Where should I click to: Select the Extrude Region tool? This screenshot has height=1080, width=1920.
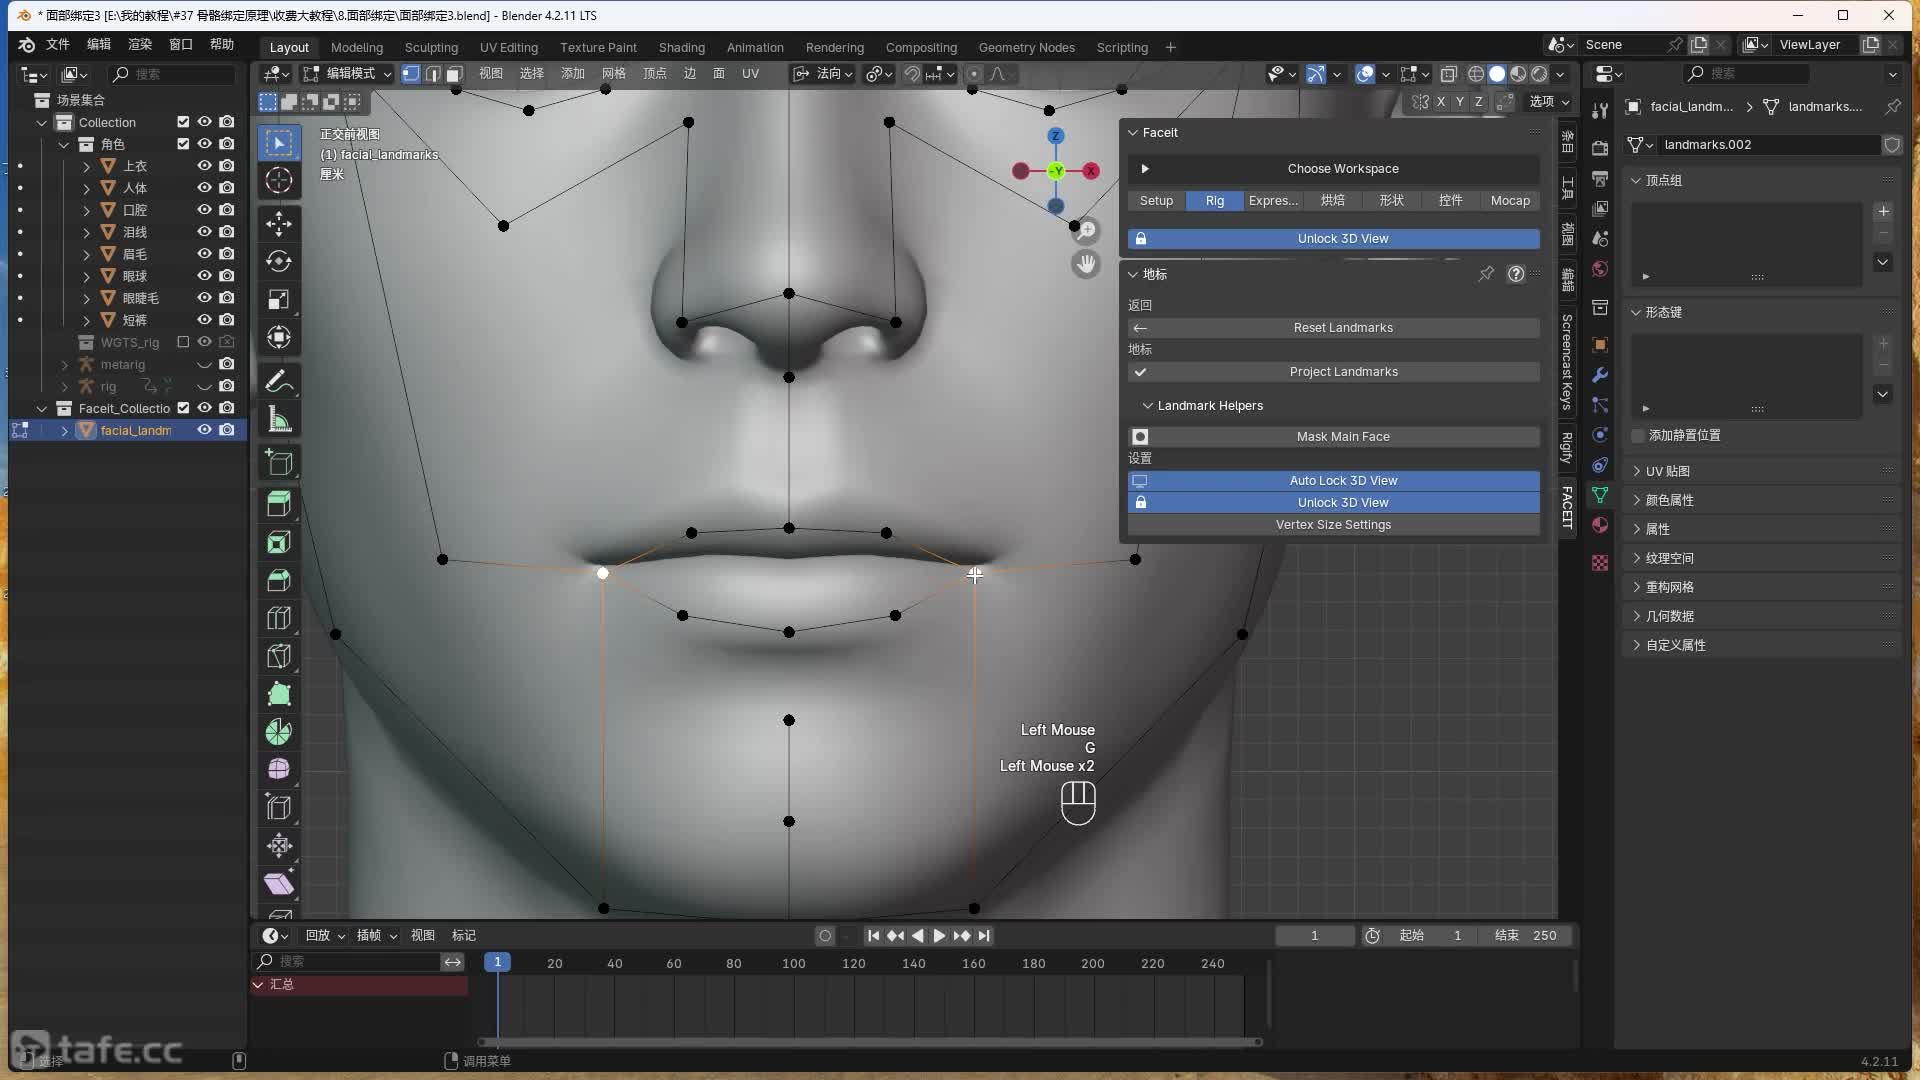point(279,504)
